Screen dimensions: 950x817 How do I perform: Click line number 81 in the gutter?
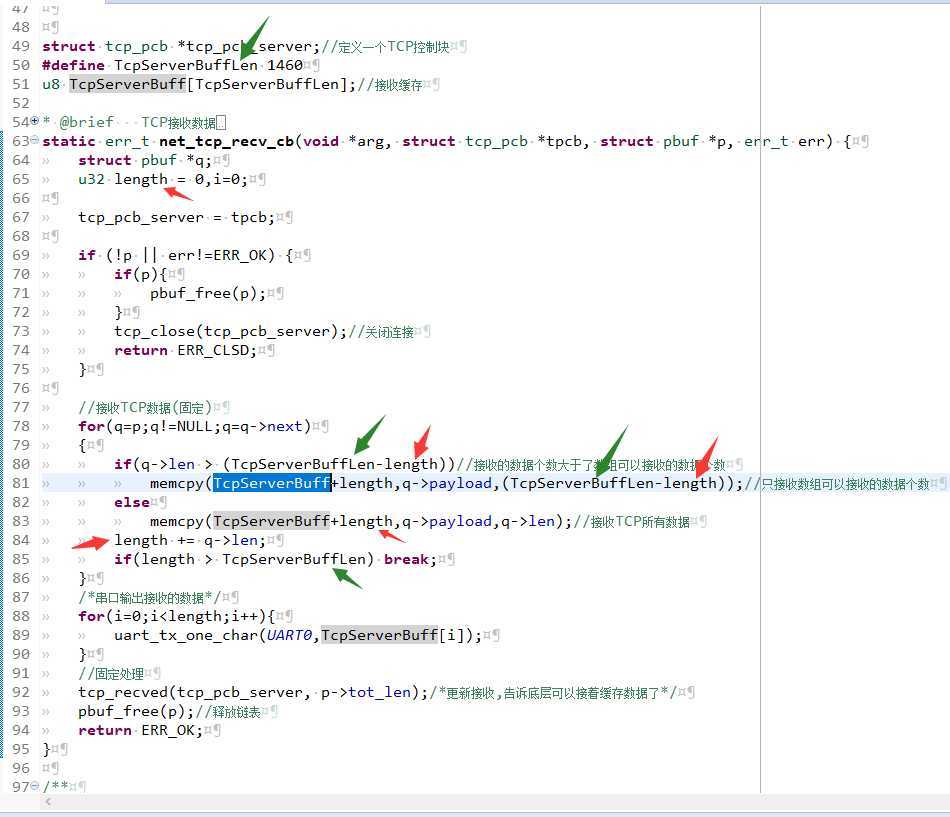pyautogui.click(x=21, y=483)
